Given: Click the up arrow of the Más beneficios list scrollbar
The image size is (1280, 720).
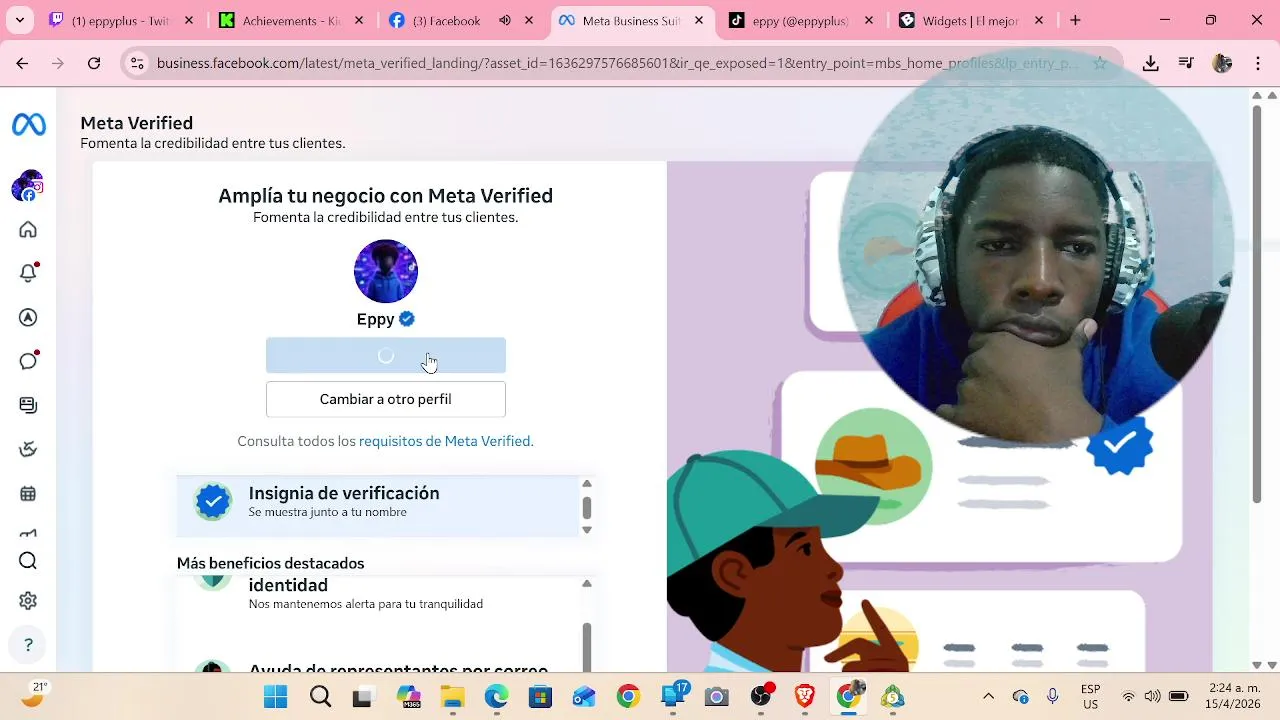Looking at the screenshot, I should click(x=587, y=583).
